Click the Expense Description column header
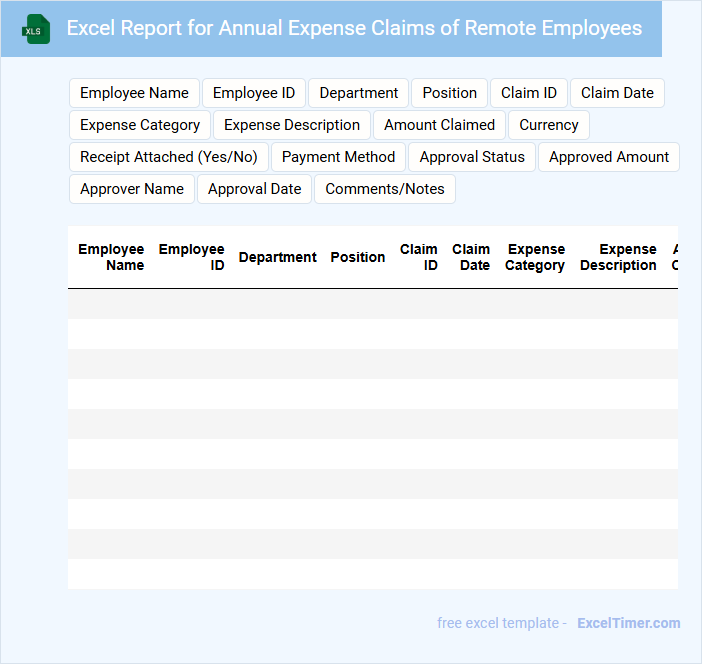Viewport: 702px width, 664px height. [618, 257]
